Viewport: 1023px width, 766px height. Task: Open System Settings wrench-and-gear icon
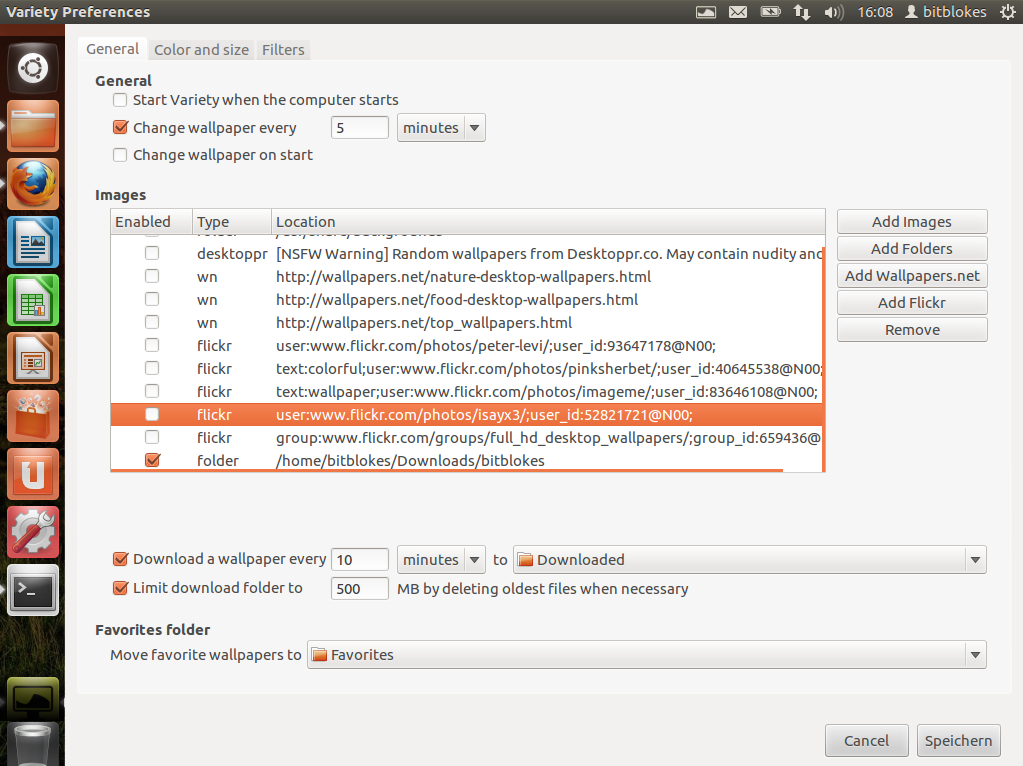pyautogui.click(x=33, y=532)
